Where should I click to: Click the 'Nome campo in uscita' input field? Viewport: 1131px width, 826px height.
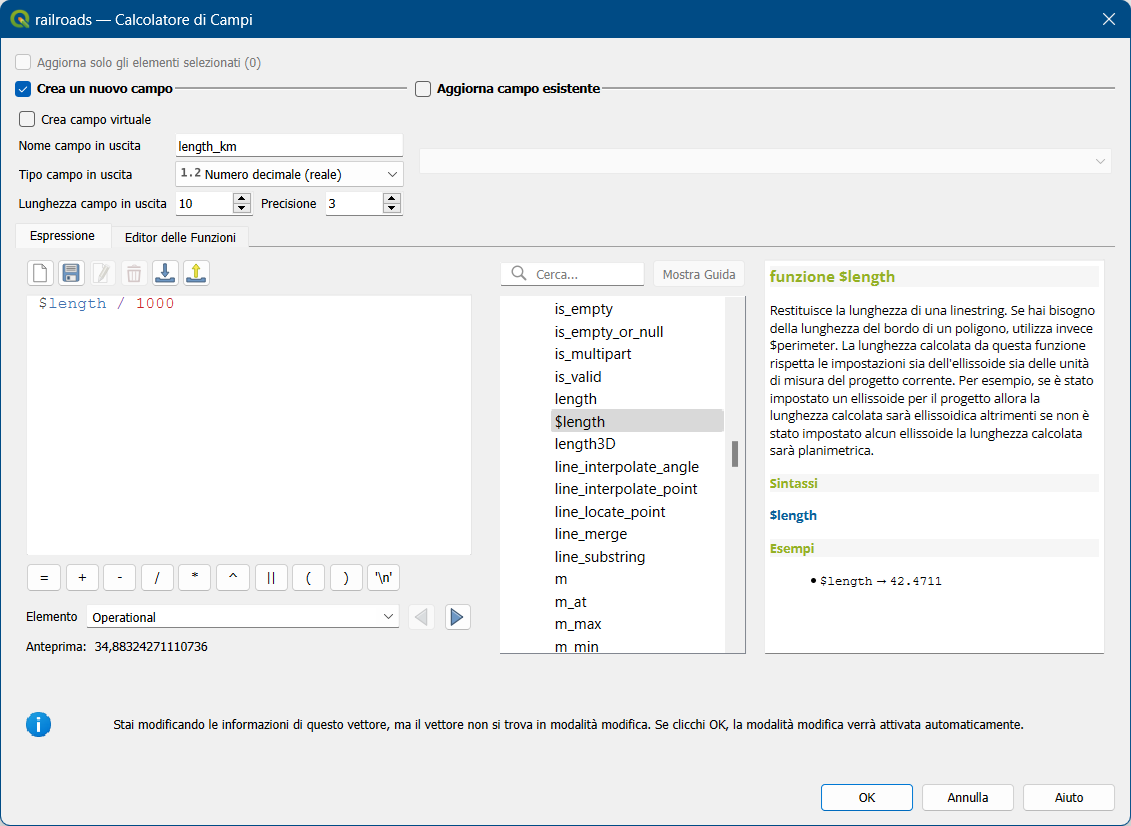pyautogui.click(x=289, y=146)
